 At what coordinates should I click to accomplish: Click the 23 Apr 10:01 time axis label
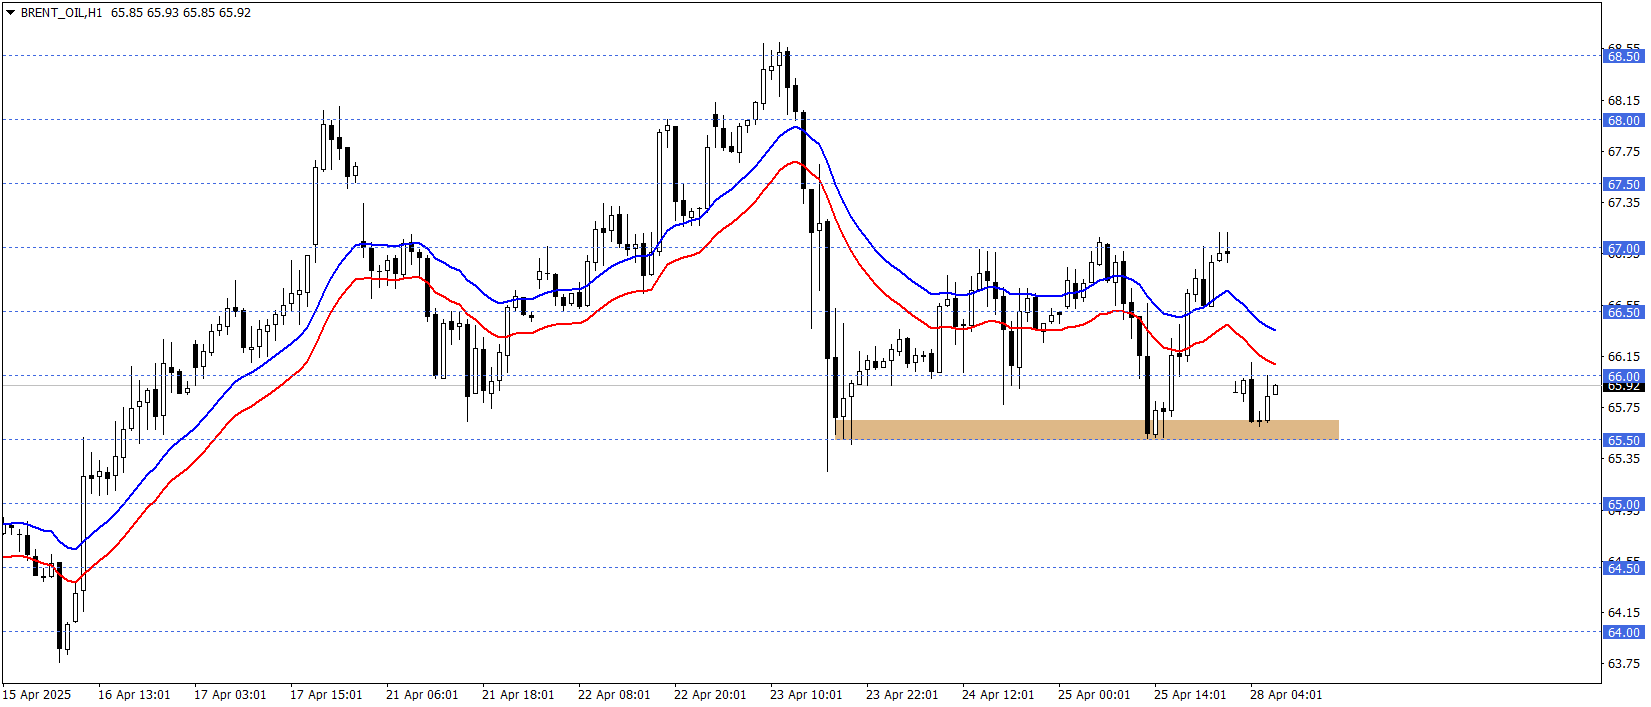tap(806, 695)
